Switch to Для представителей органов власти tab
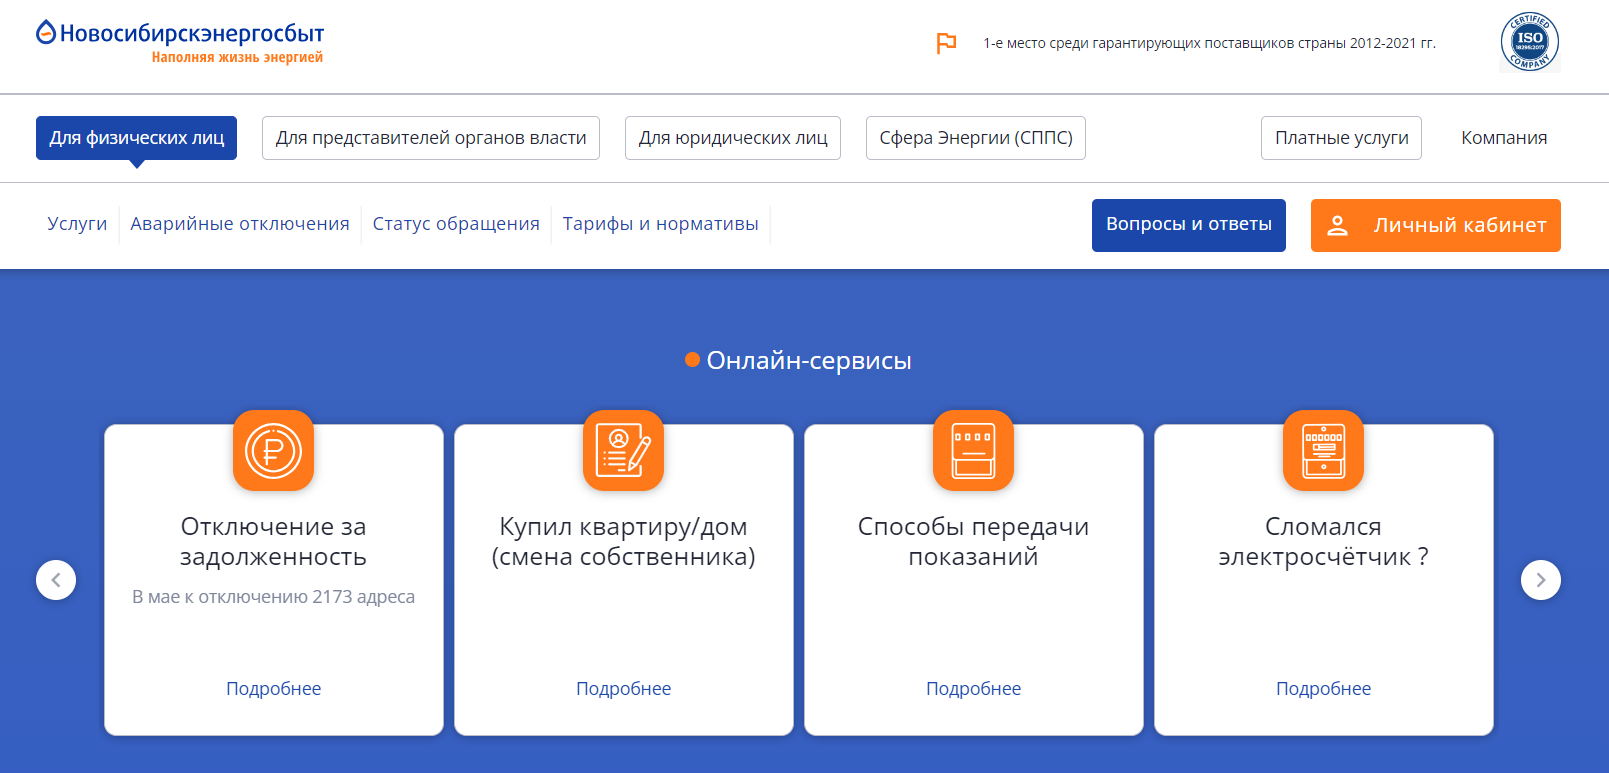This screenshot has height=773, width=1609. (x=431, y=138)
